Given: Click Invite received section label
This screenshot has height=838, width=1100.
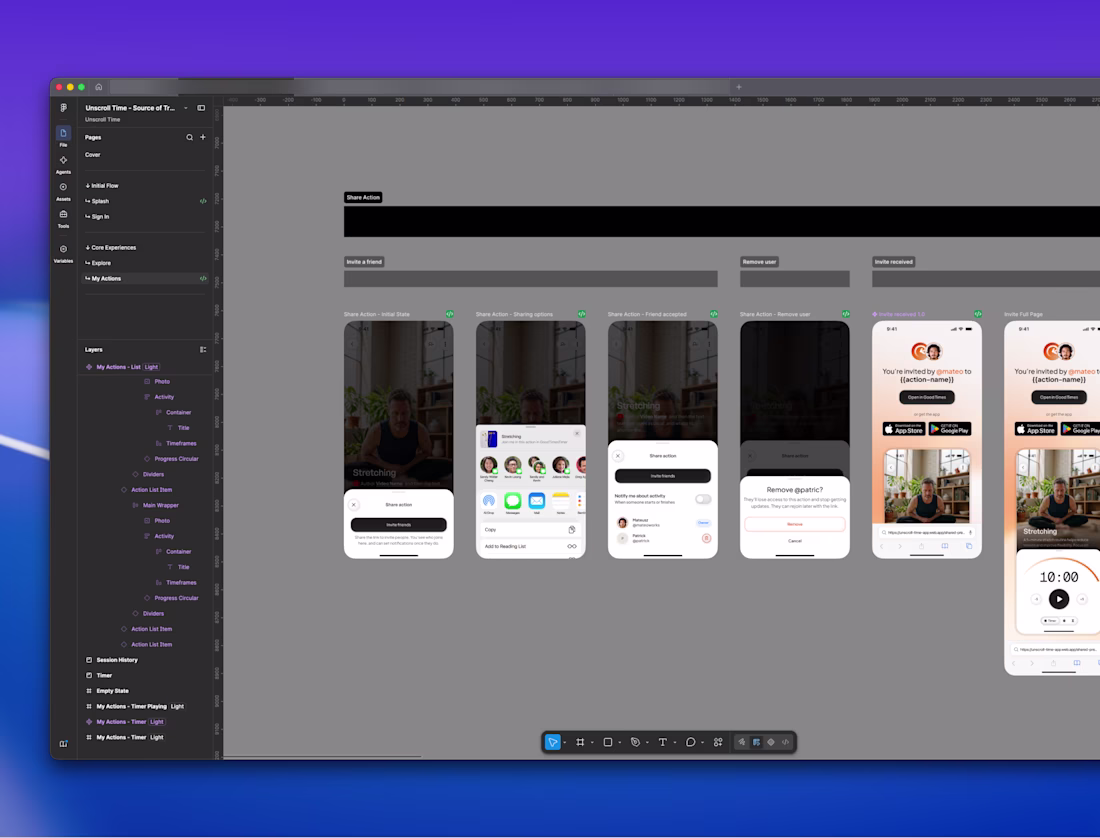Looking at the screenshot, I should 894,262.
